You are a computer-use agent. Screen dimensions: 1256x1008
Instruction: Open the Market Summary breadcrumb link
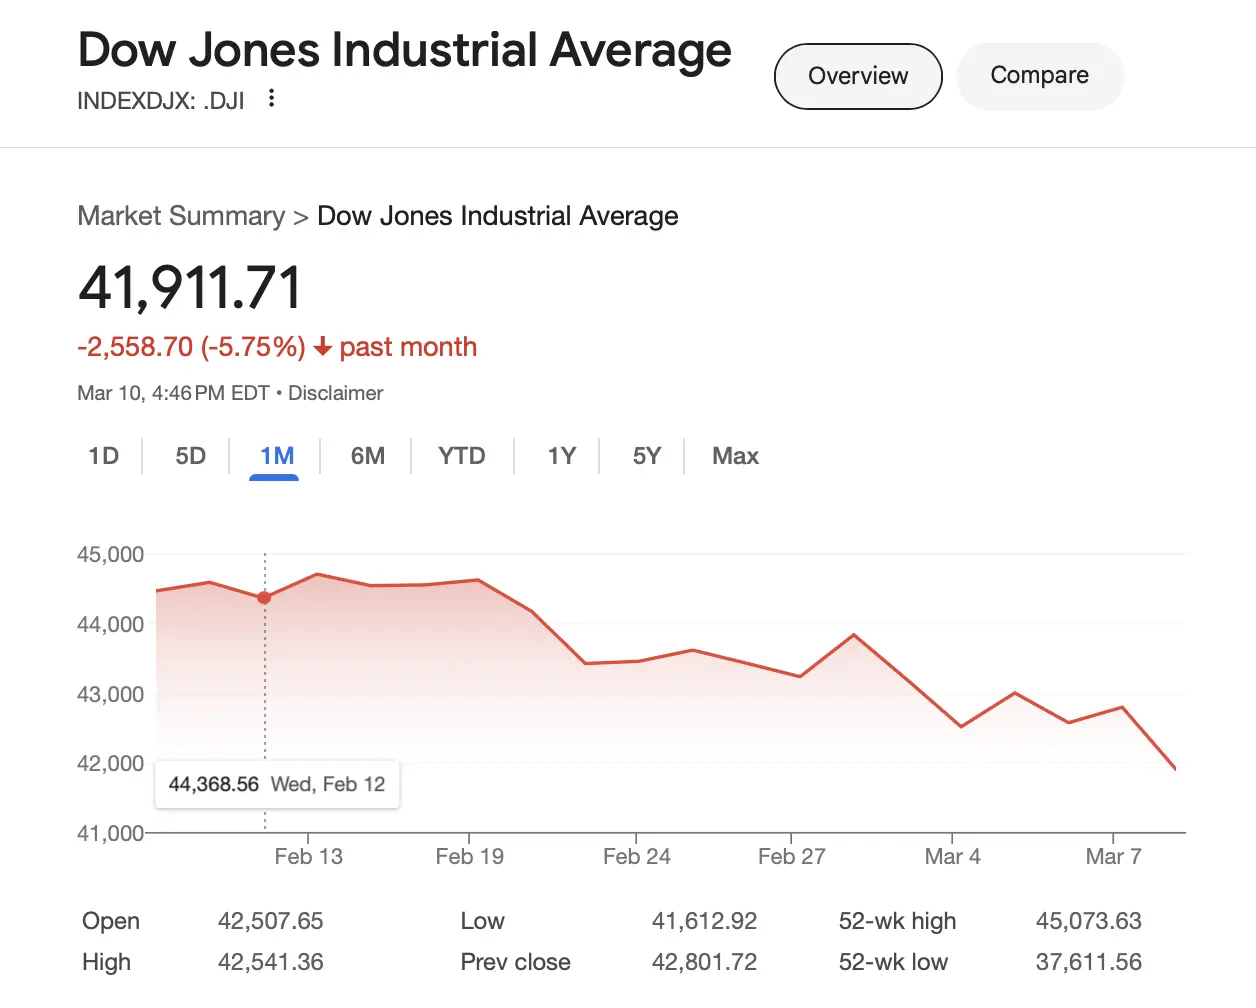coord(181,216)
